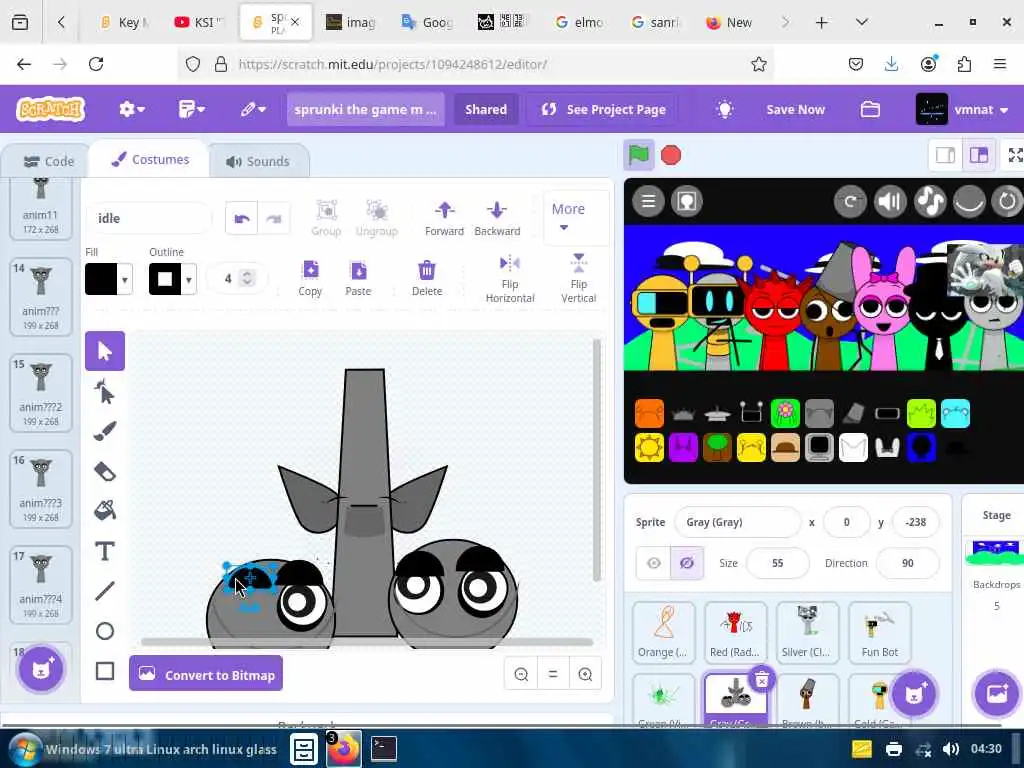The width and height of the screenshot is (1024, 768).
Task: Switch to large stage layout
Action: (978, 155)
